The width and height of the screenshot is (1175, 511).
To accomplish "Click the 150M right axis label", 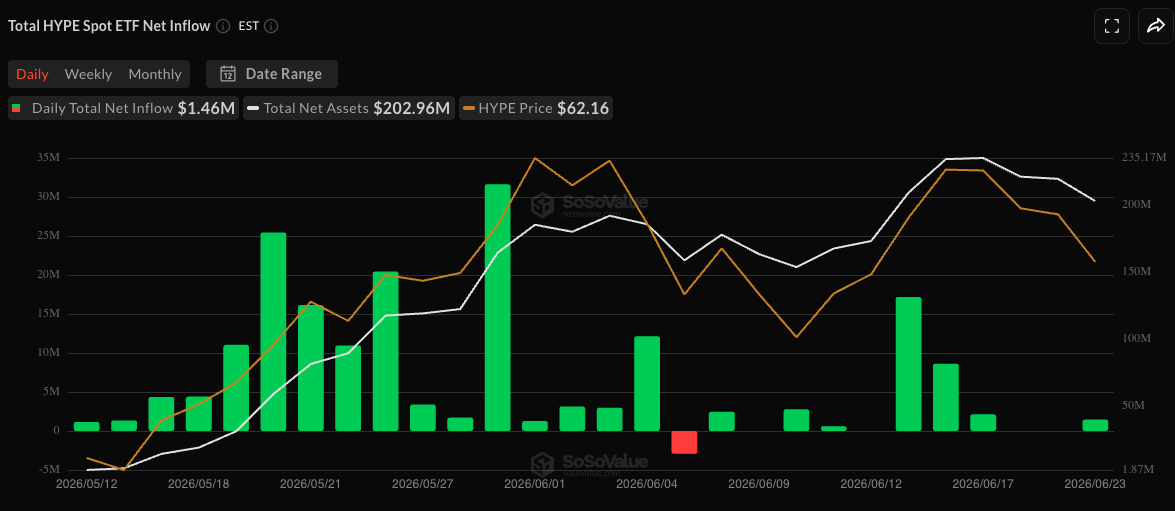I will coord(1138,271).
